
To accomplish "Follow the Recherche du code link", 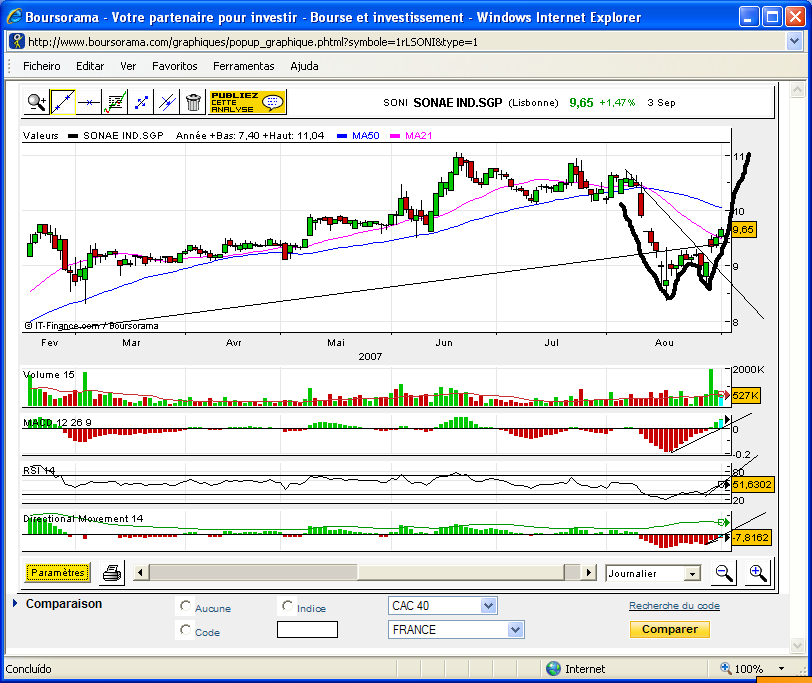I will click(x=674, y=606).
